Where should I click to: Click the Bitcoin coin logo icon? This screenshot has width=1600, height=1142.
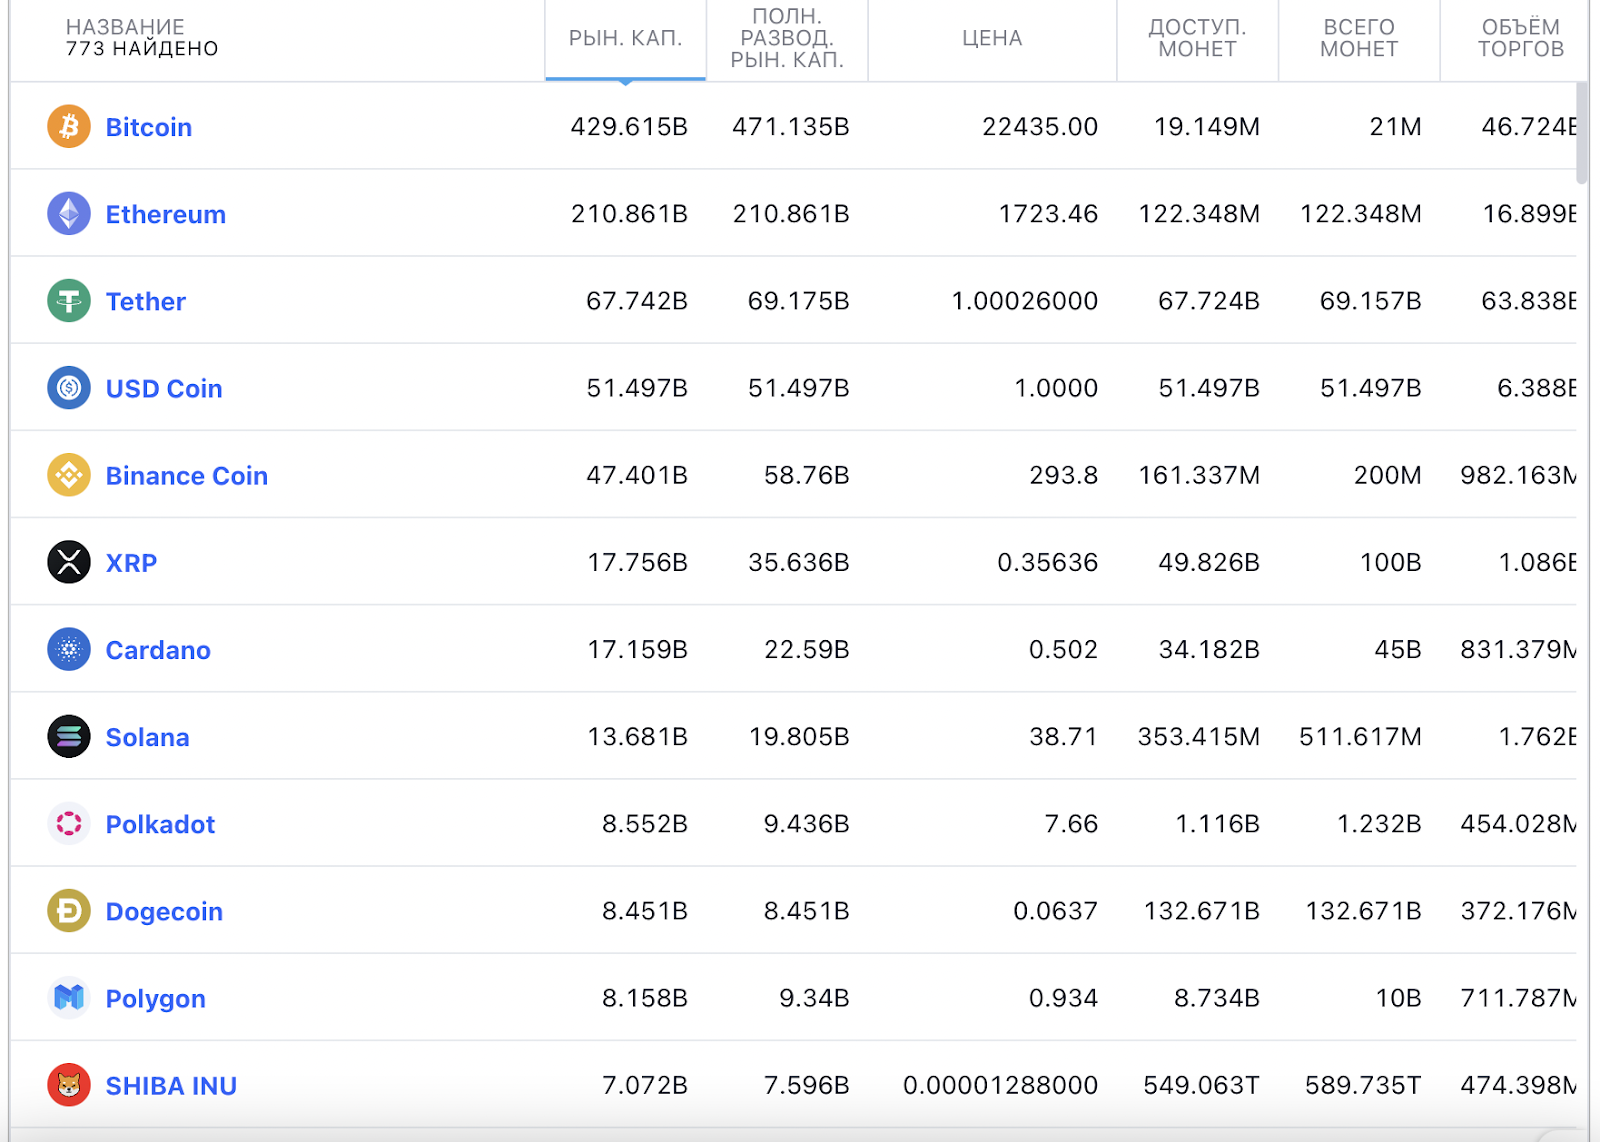point(69,126)
